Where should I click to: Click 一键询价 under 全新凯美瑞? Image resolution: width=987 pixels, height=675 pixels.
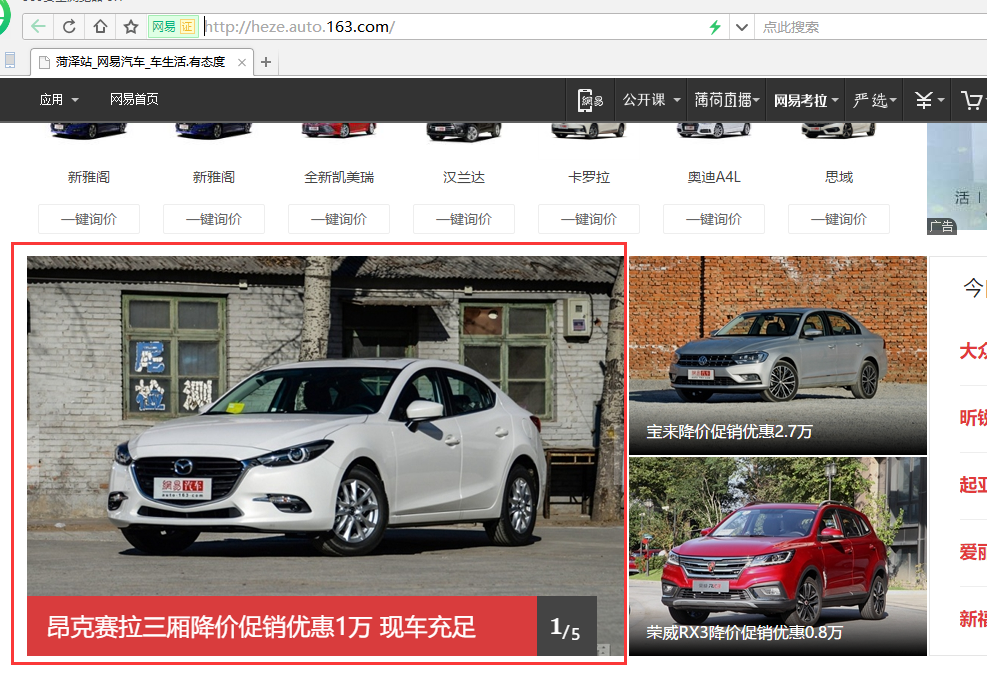[339, 219]
